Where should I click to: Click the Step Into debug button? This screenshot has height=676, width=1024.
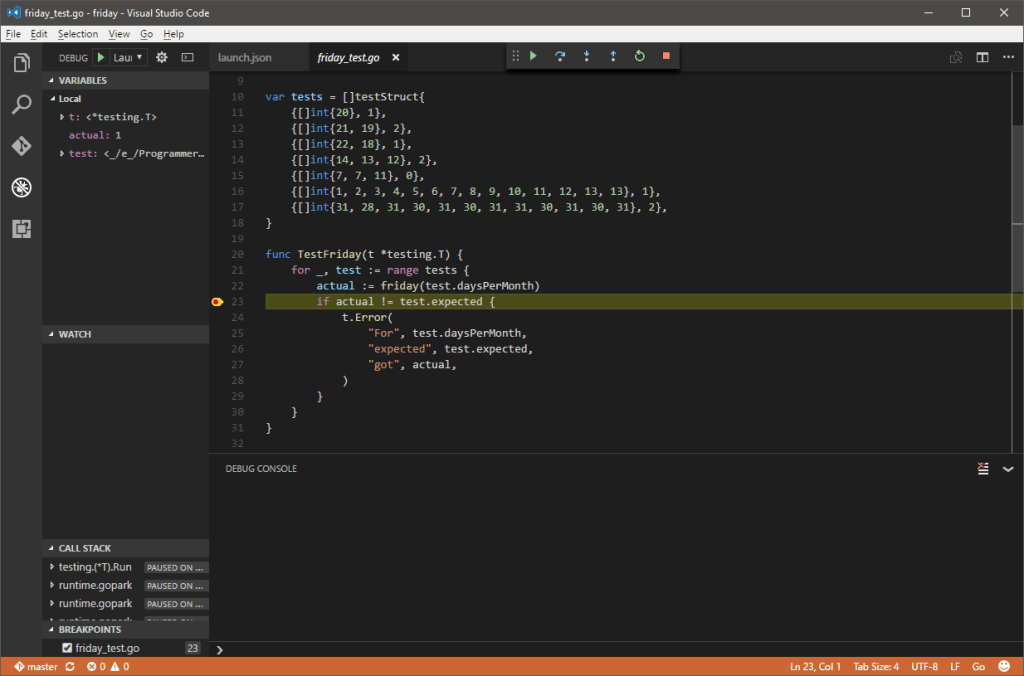(x=587, y=56)
